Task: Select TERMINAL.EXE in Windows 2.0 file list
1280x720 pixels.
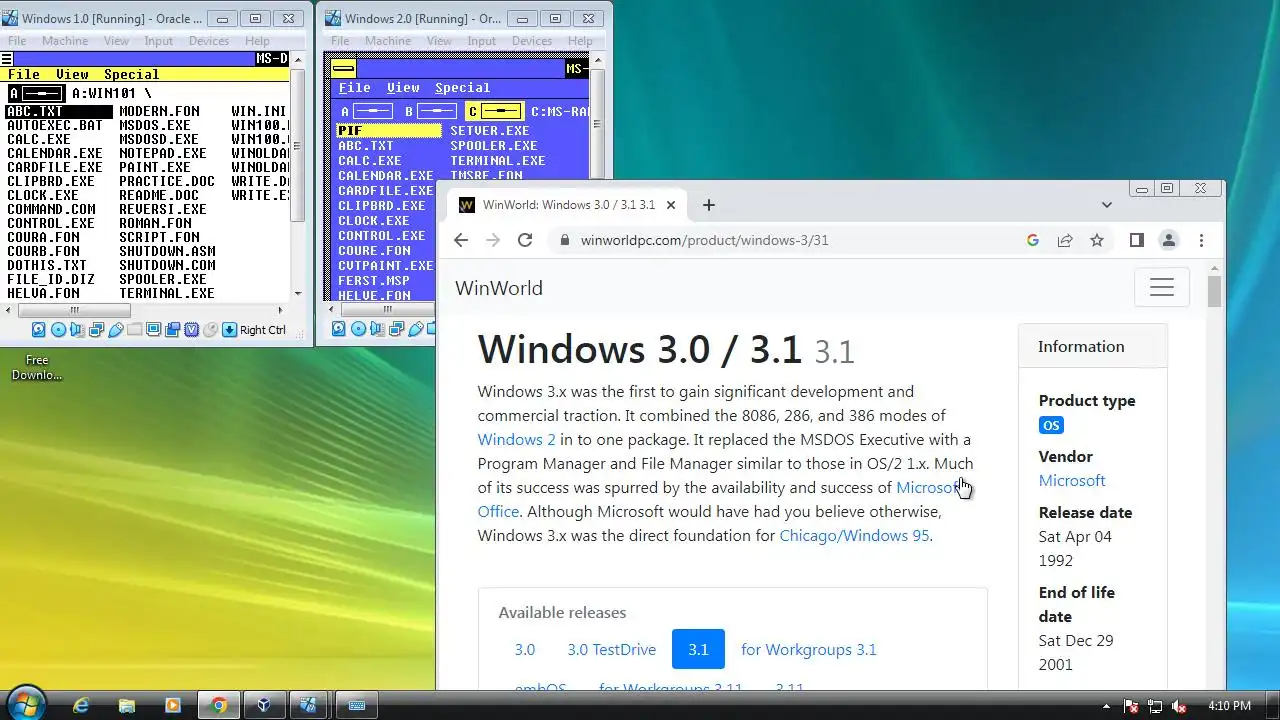Action: [x=497, y=160]
